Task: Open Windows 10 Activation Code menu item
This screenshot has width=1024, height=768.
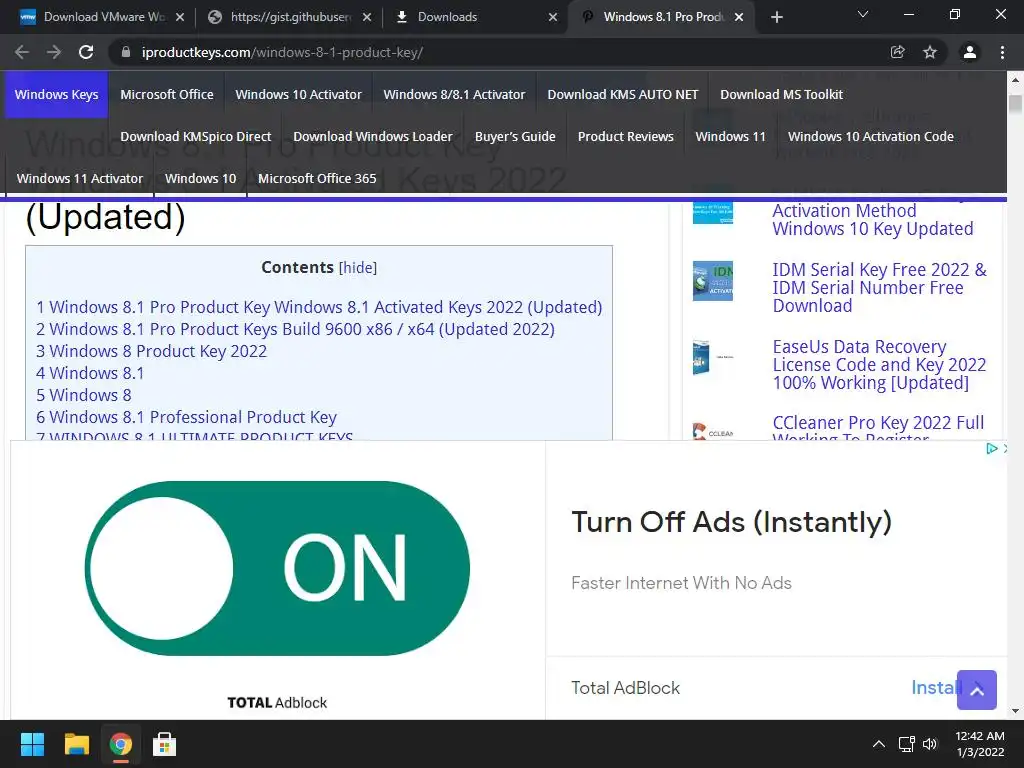Action: (x=871, y=136)
